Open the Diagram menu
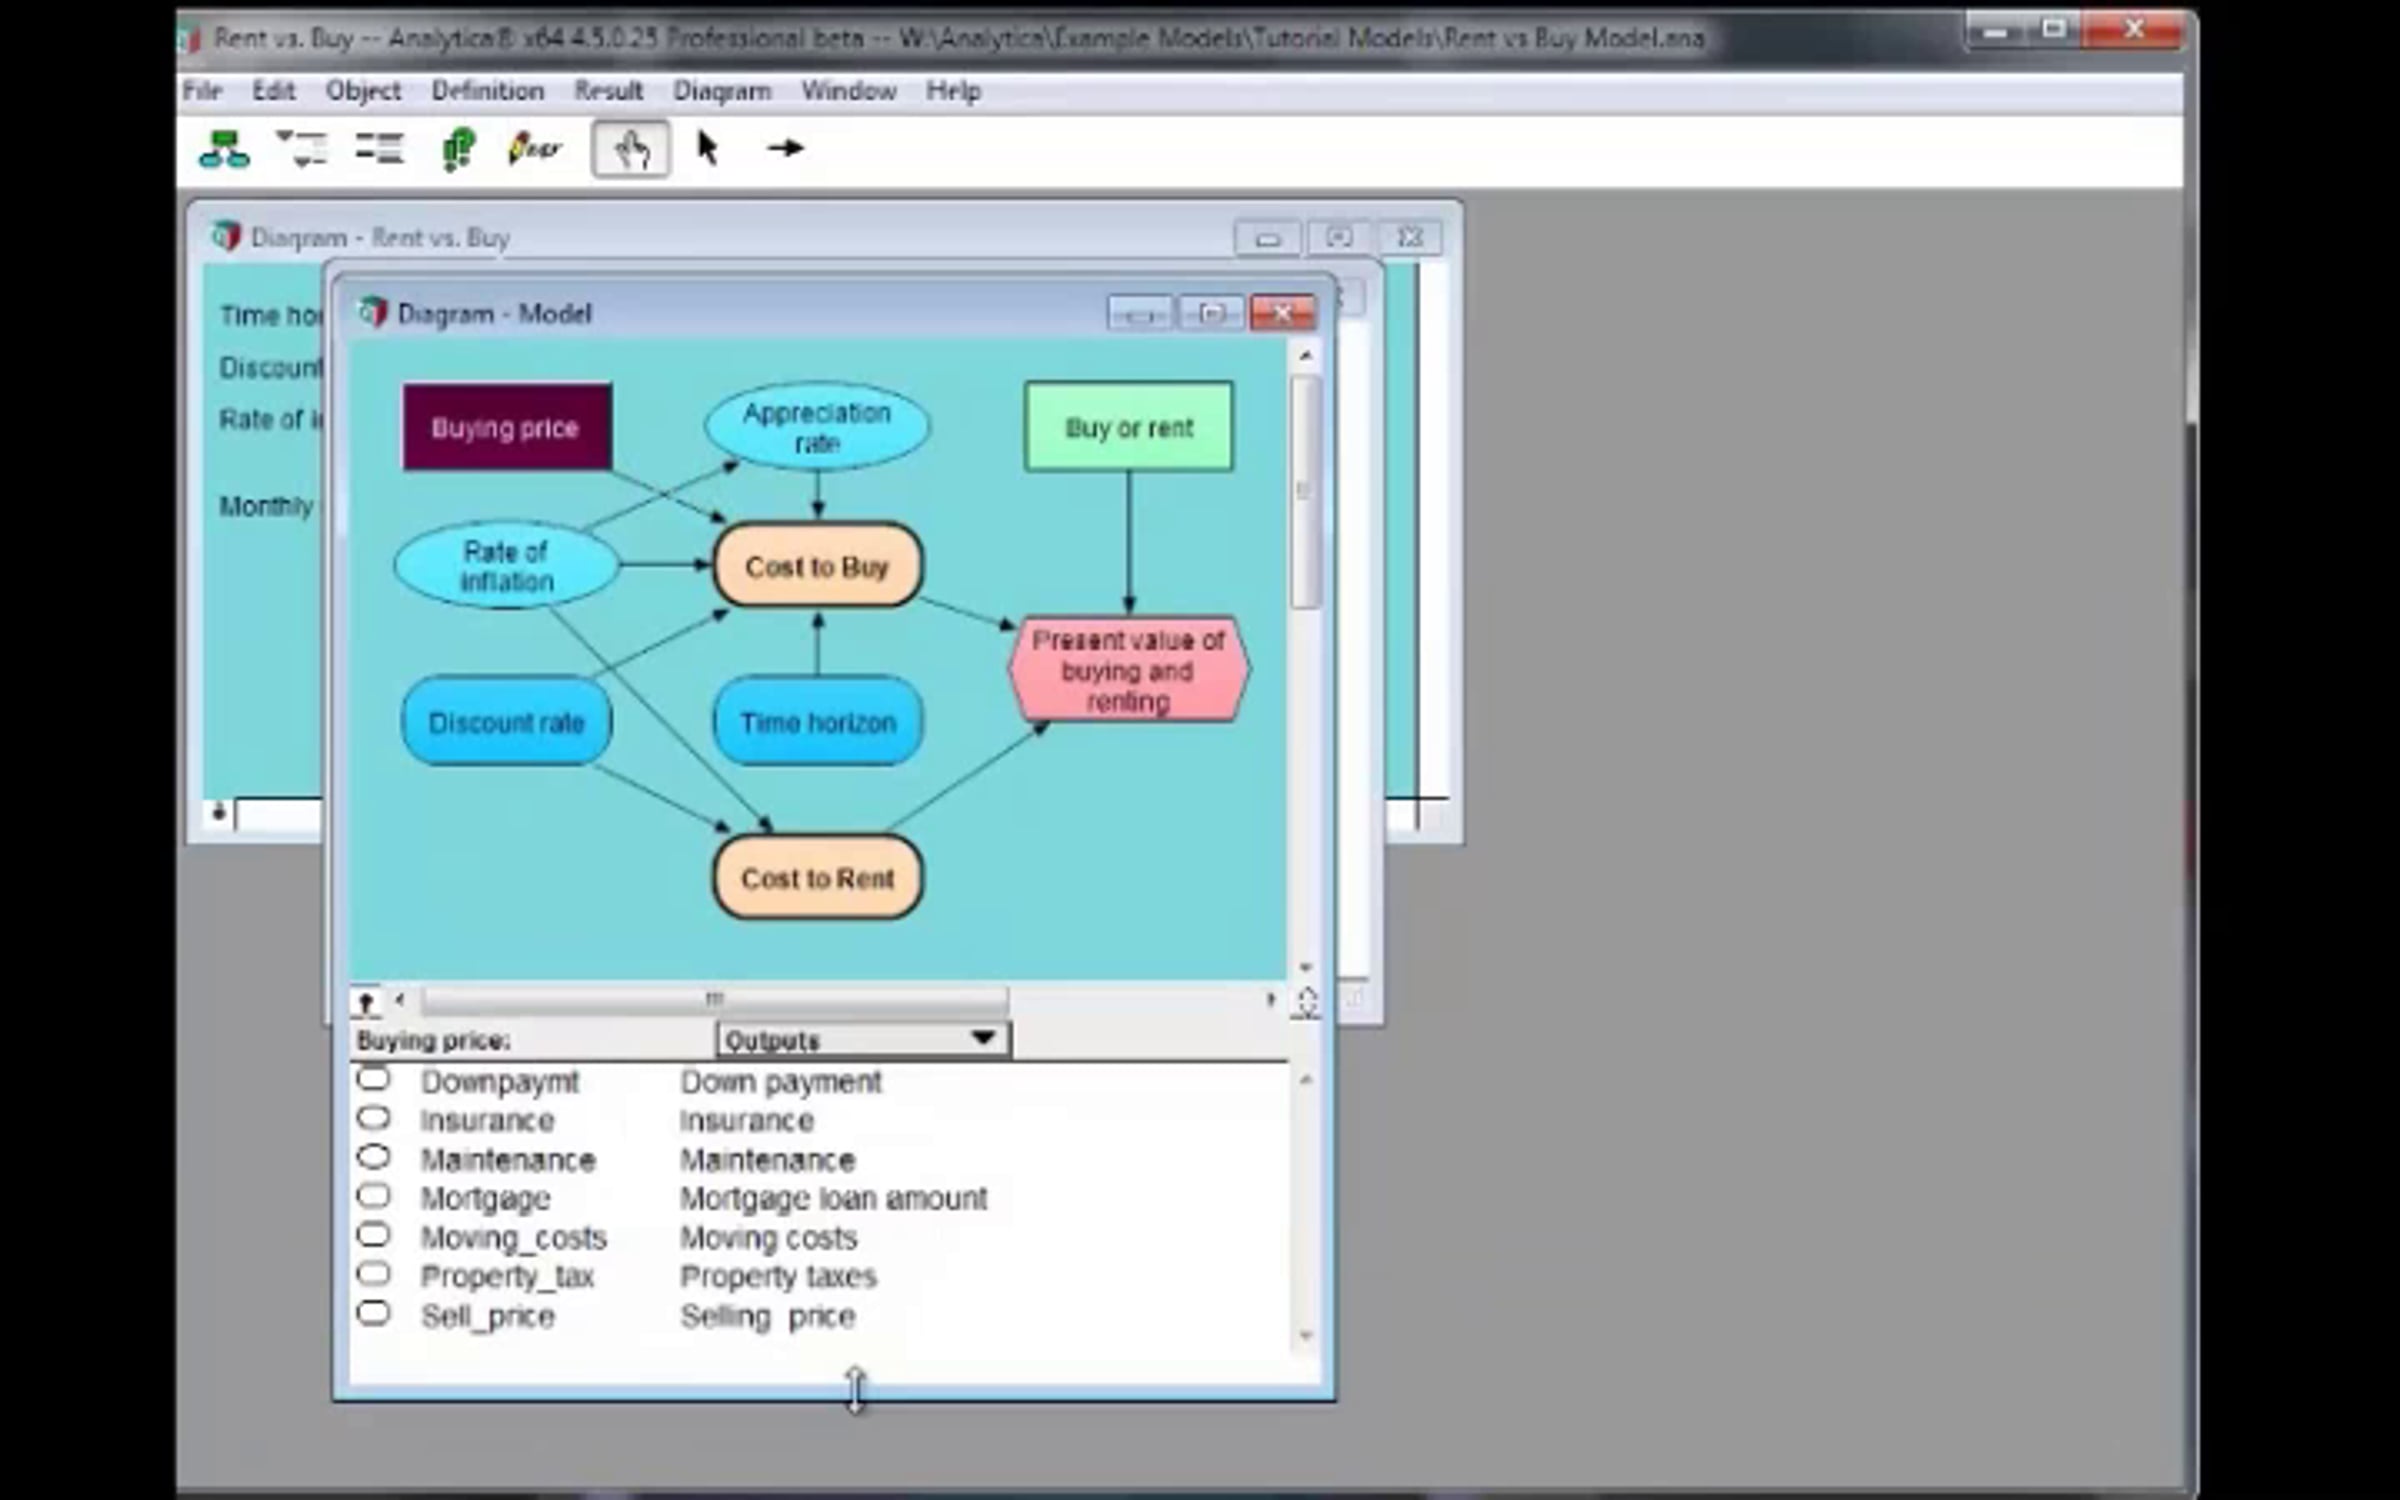Viewport: 2400px width, 1500px height. pos(721,91)
